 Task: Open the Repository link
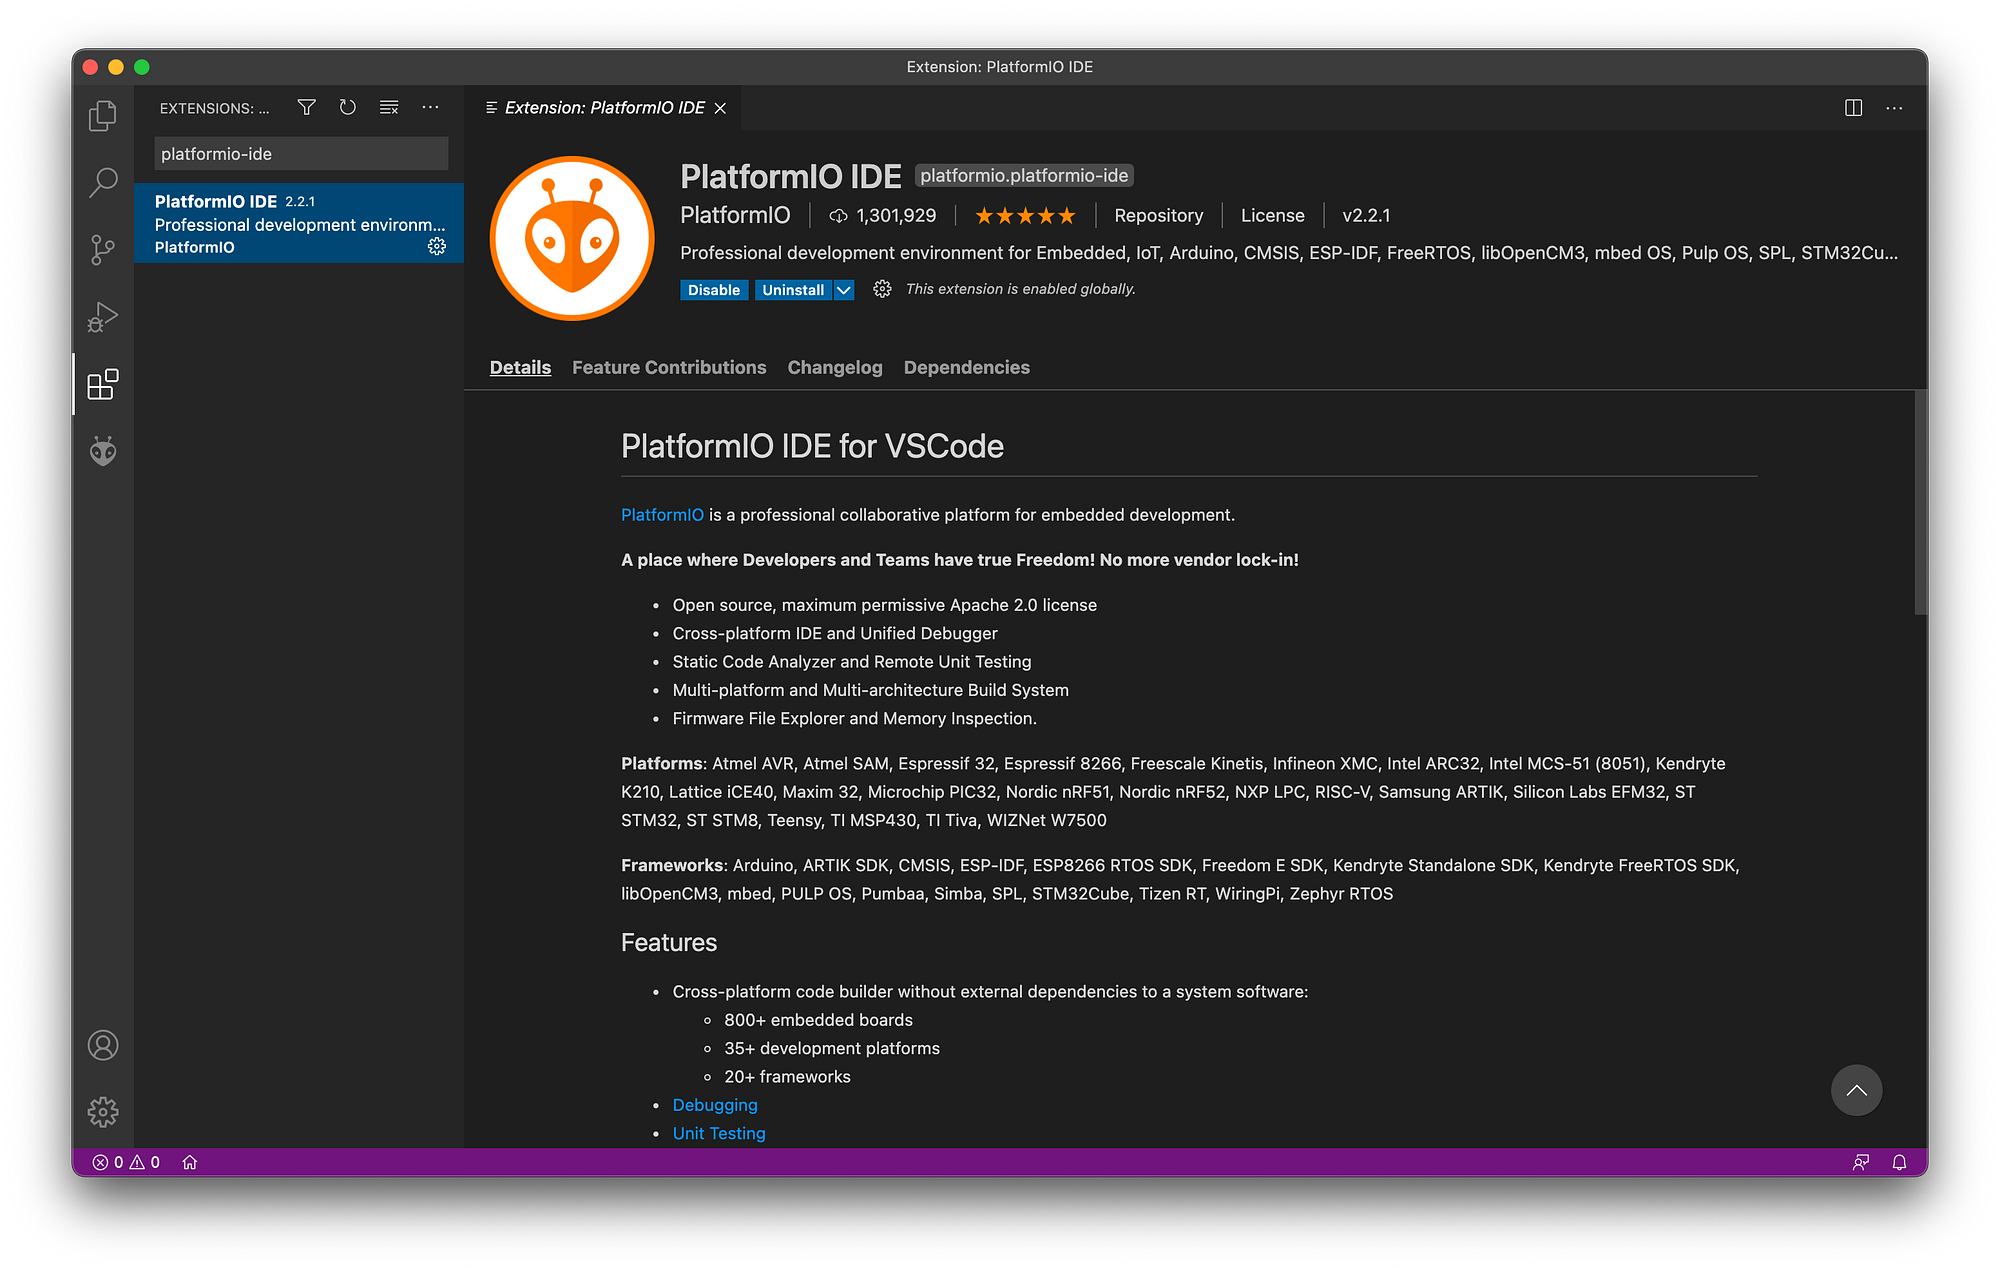point(1158,215)
